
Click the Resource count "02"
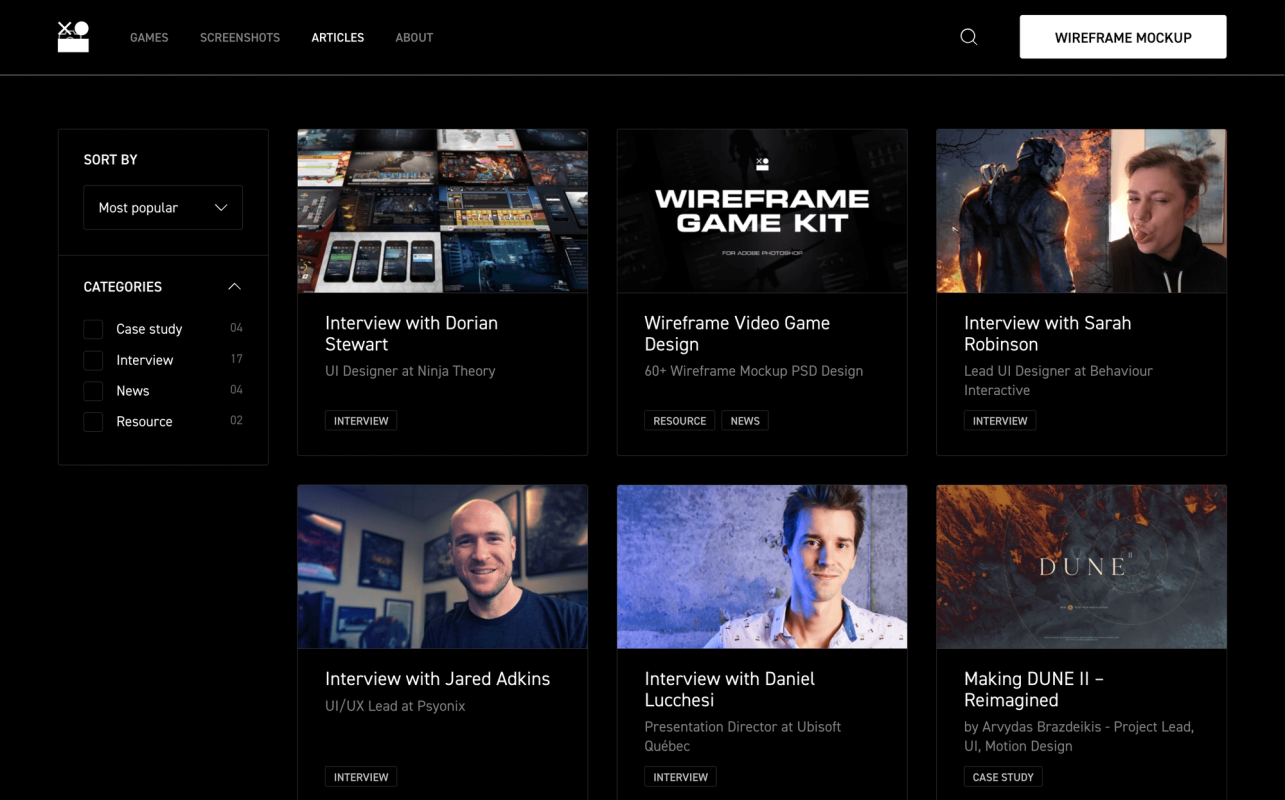tap(236, 421)
